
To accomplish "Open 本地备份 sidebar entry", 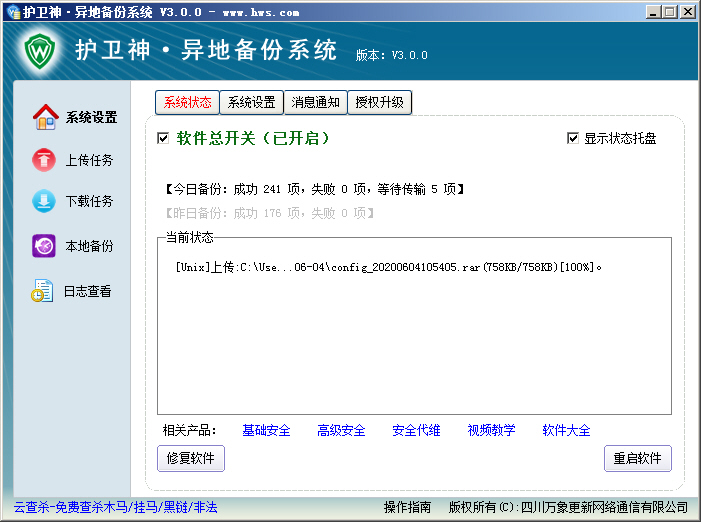I will [x=89, y=246].
